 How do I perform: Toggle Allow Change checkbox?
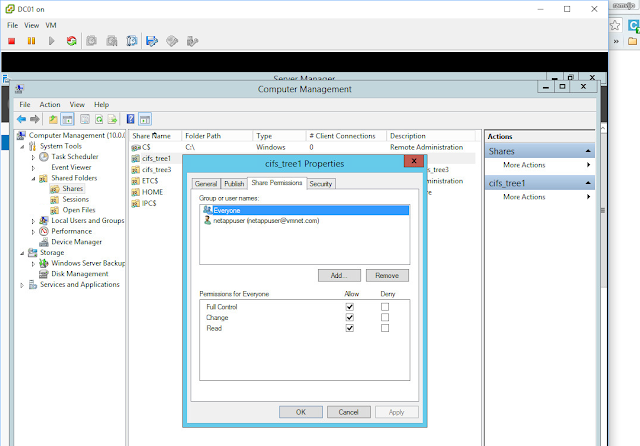349,317
